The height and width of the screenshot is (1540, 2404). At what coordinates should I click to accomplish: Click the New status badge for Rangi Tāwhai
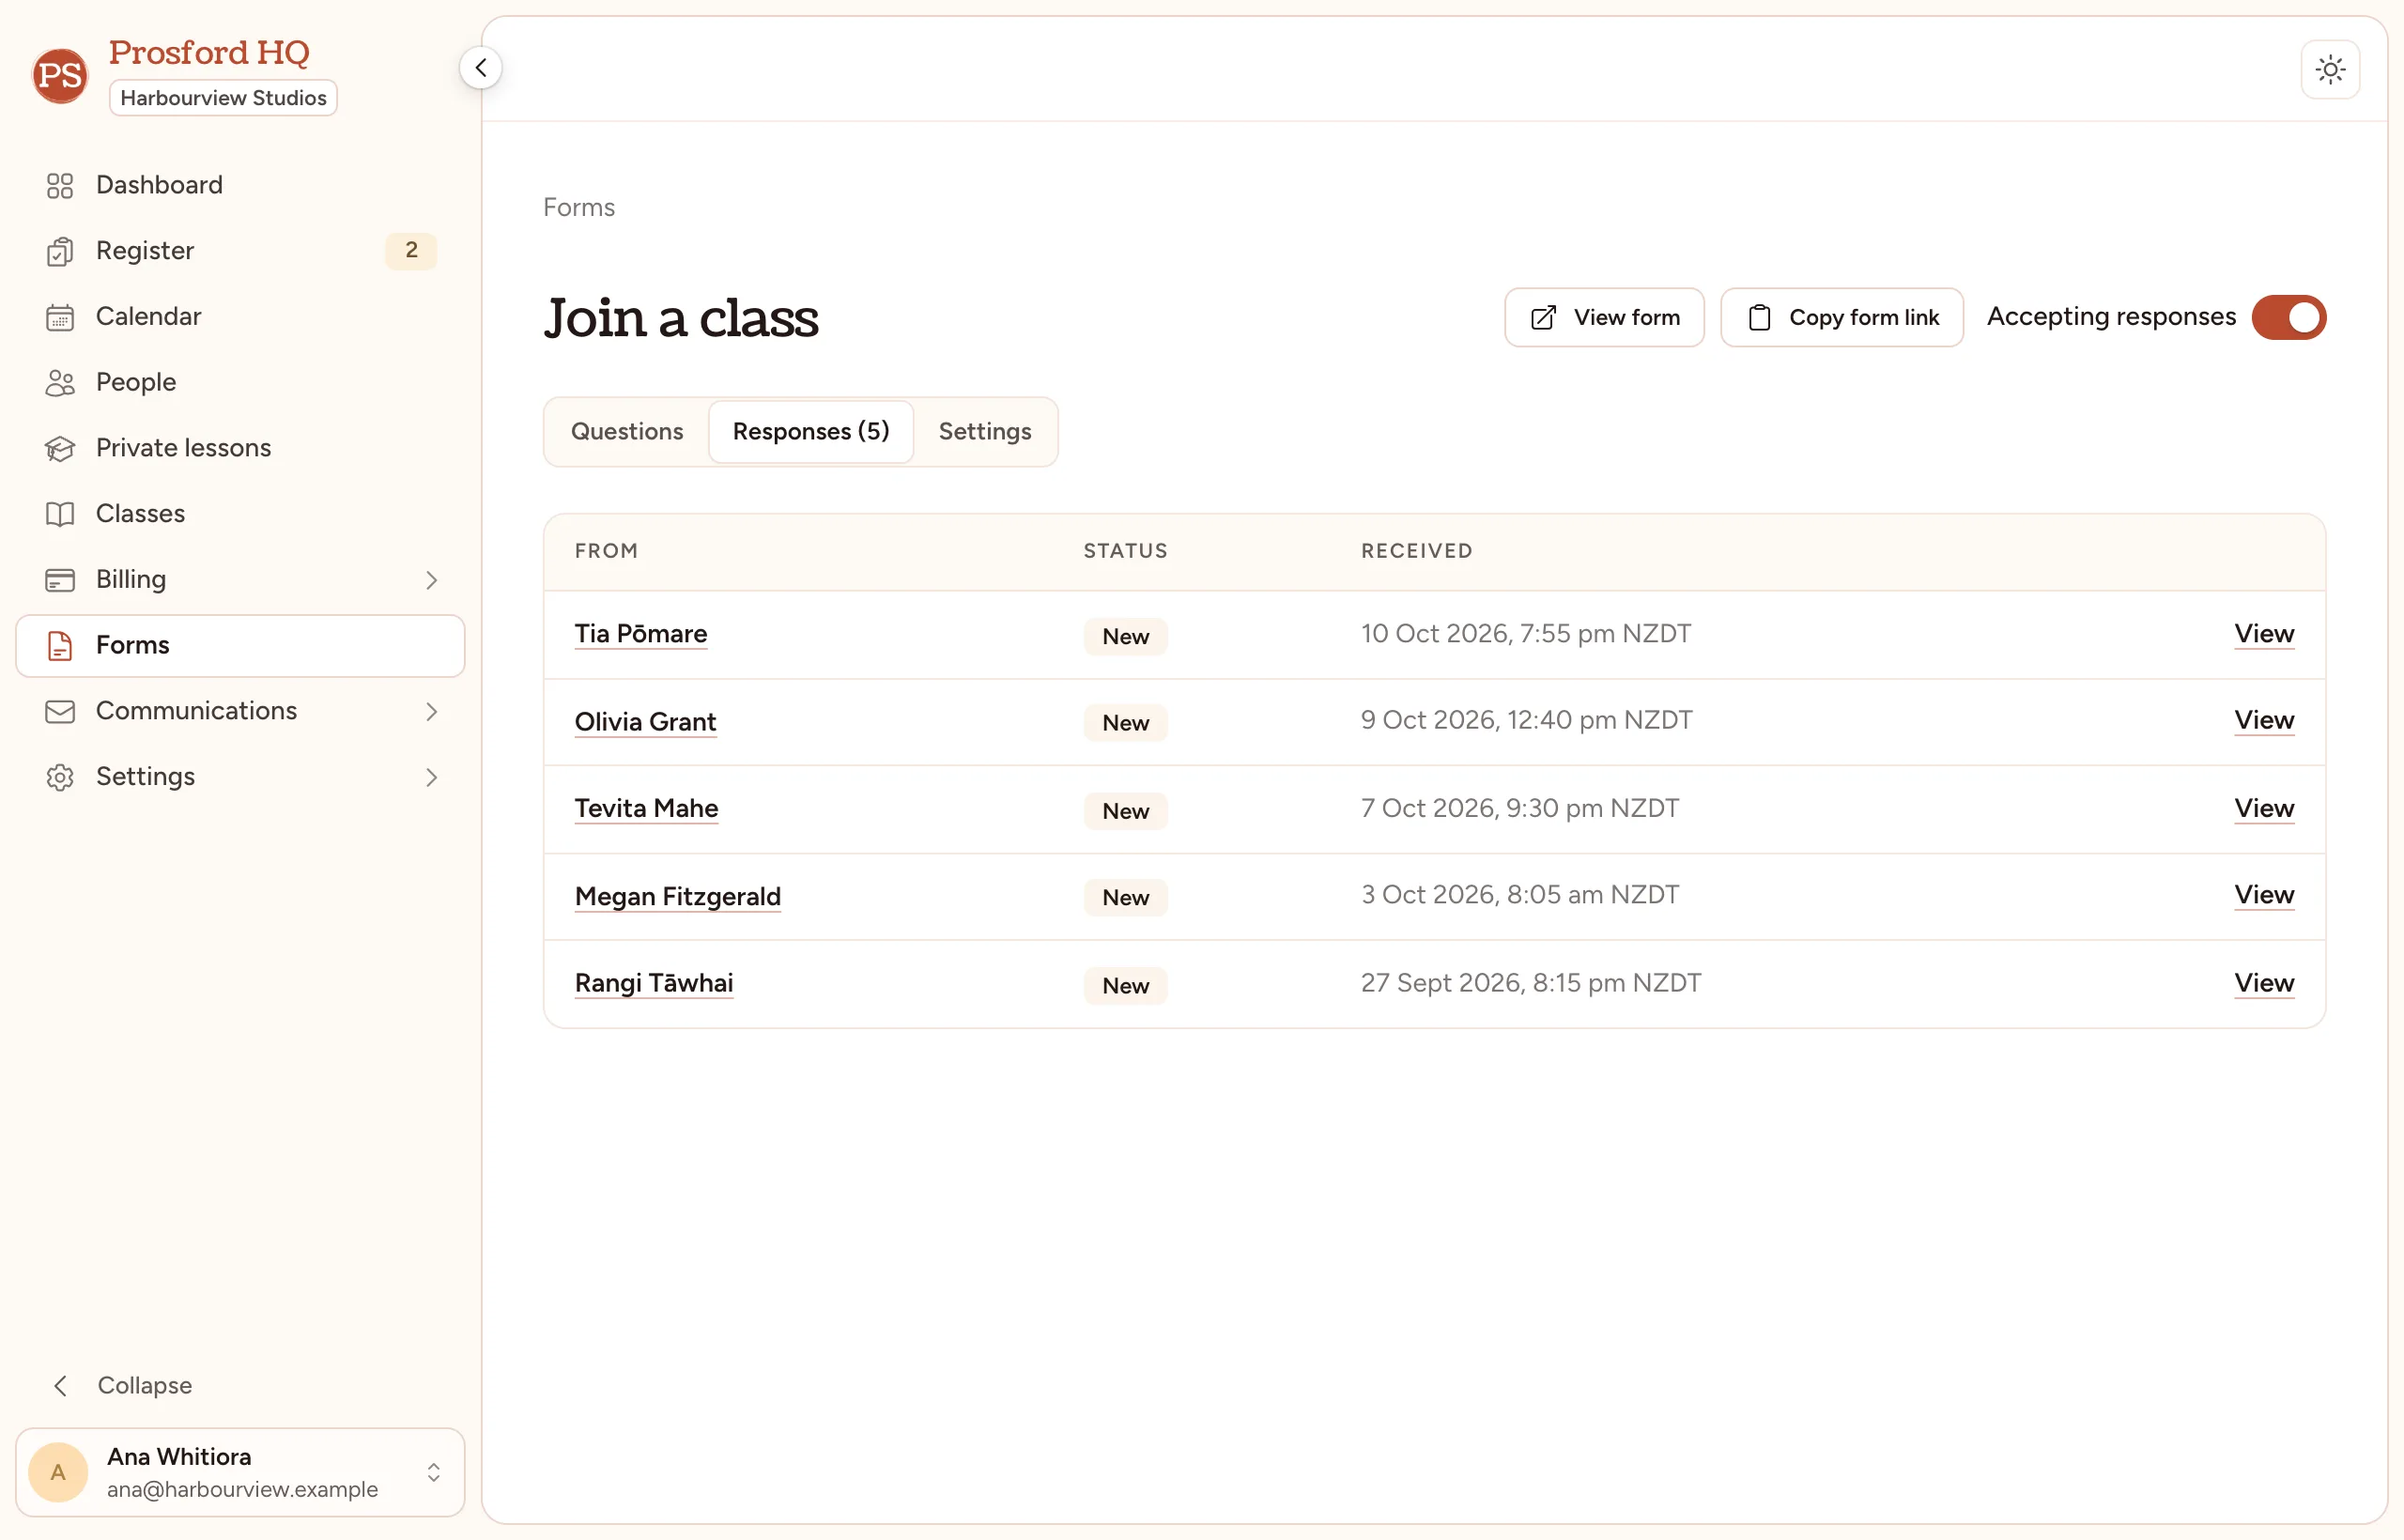click(x=1125, y=986)
